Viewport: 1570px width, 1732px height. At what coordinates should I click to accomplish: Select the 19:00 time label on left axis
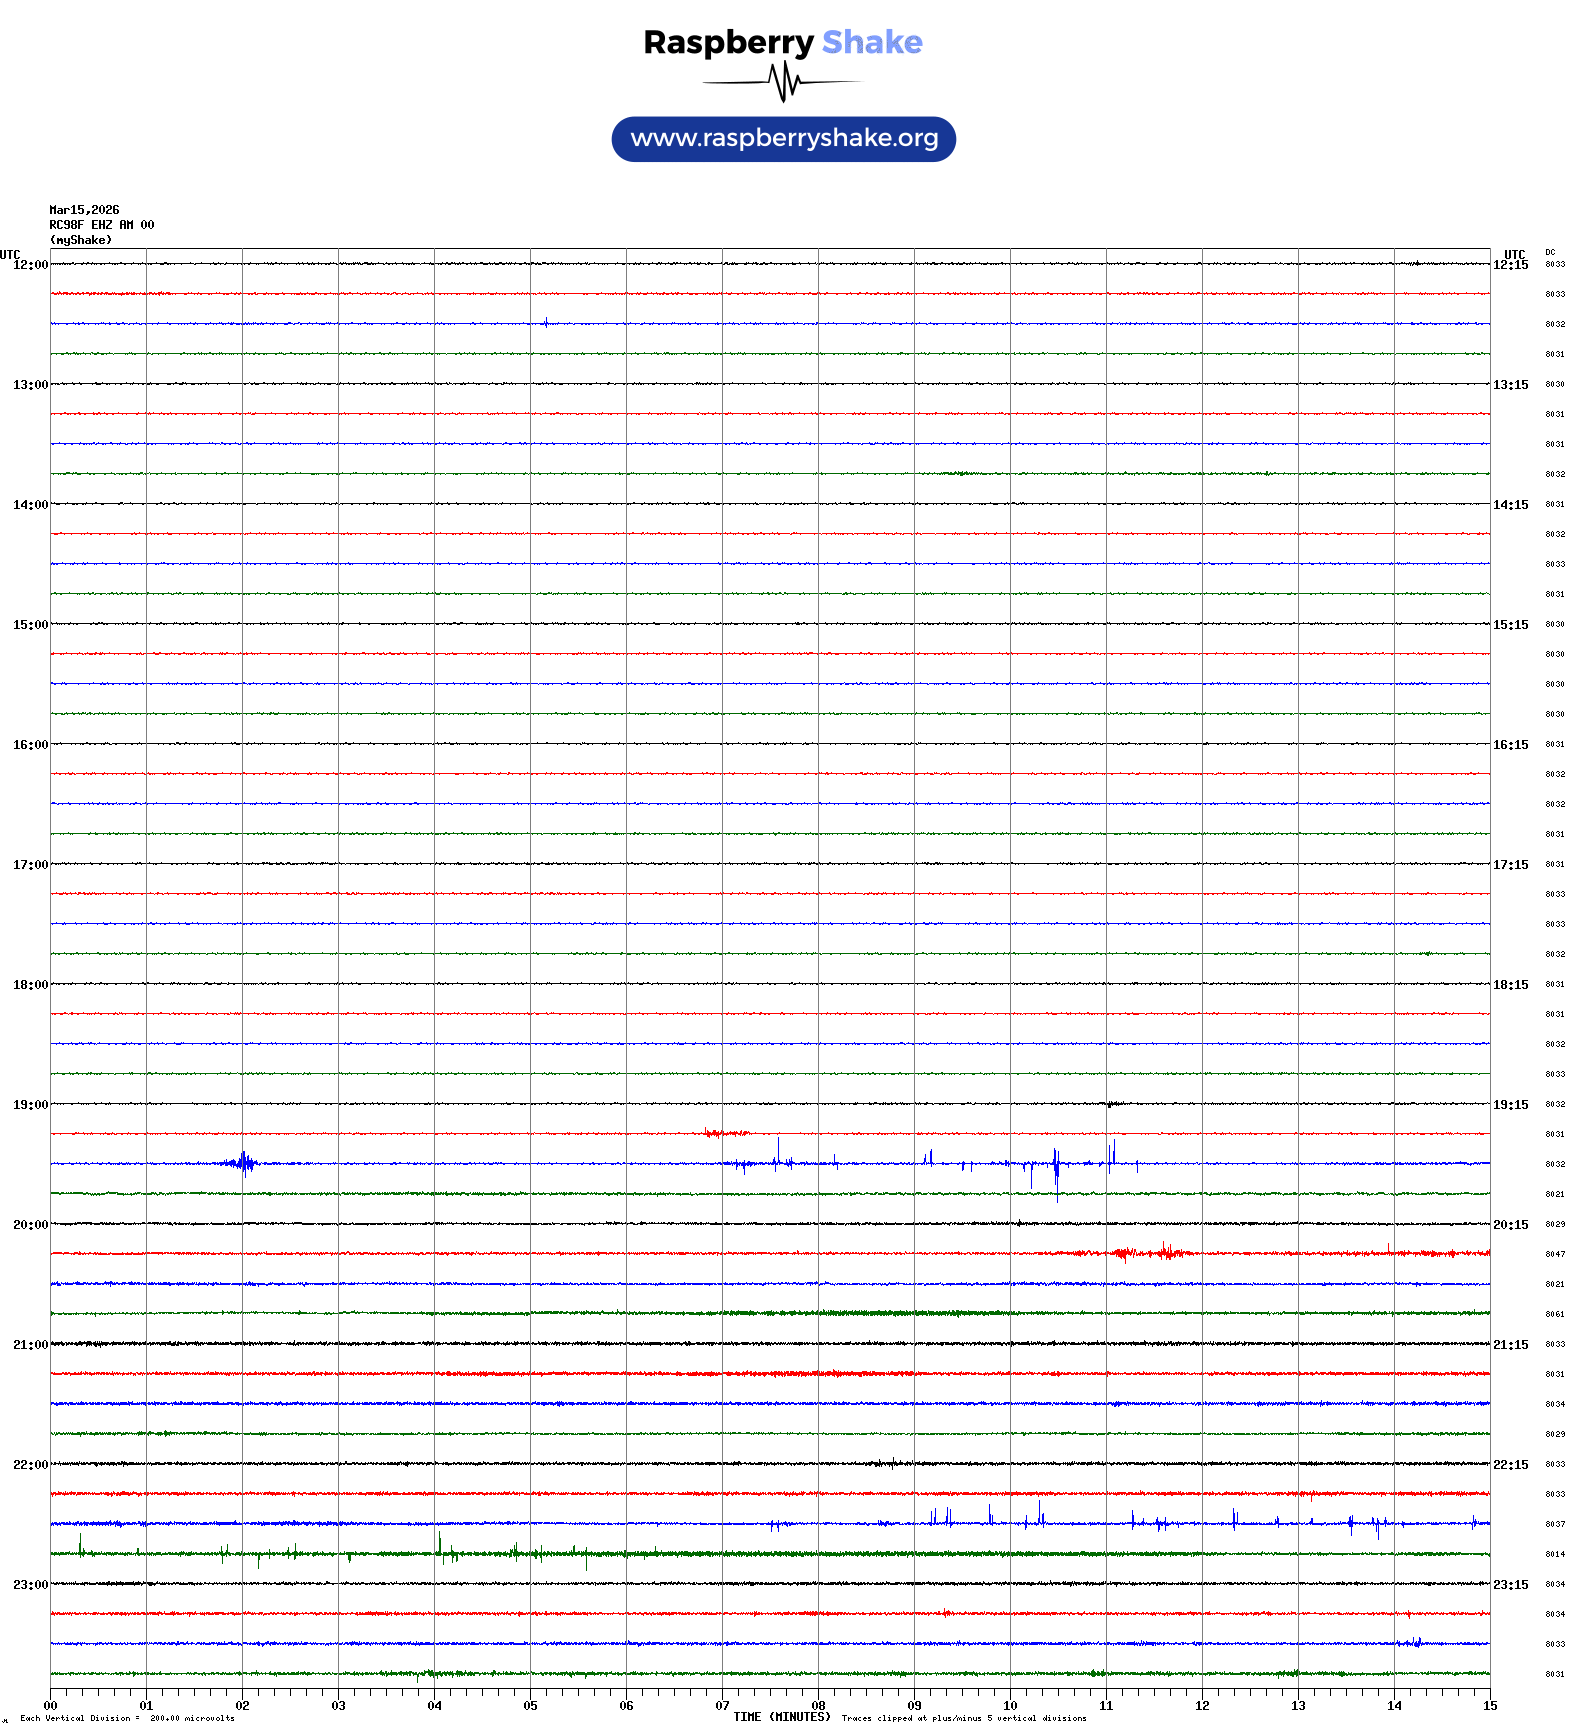(30, 1105)
